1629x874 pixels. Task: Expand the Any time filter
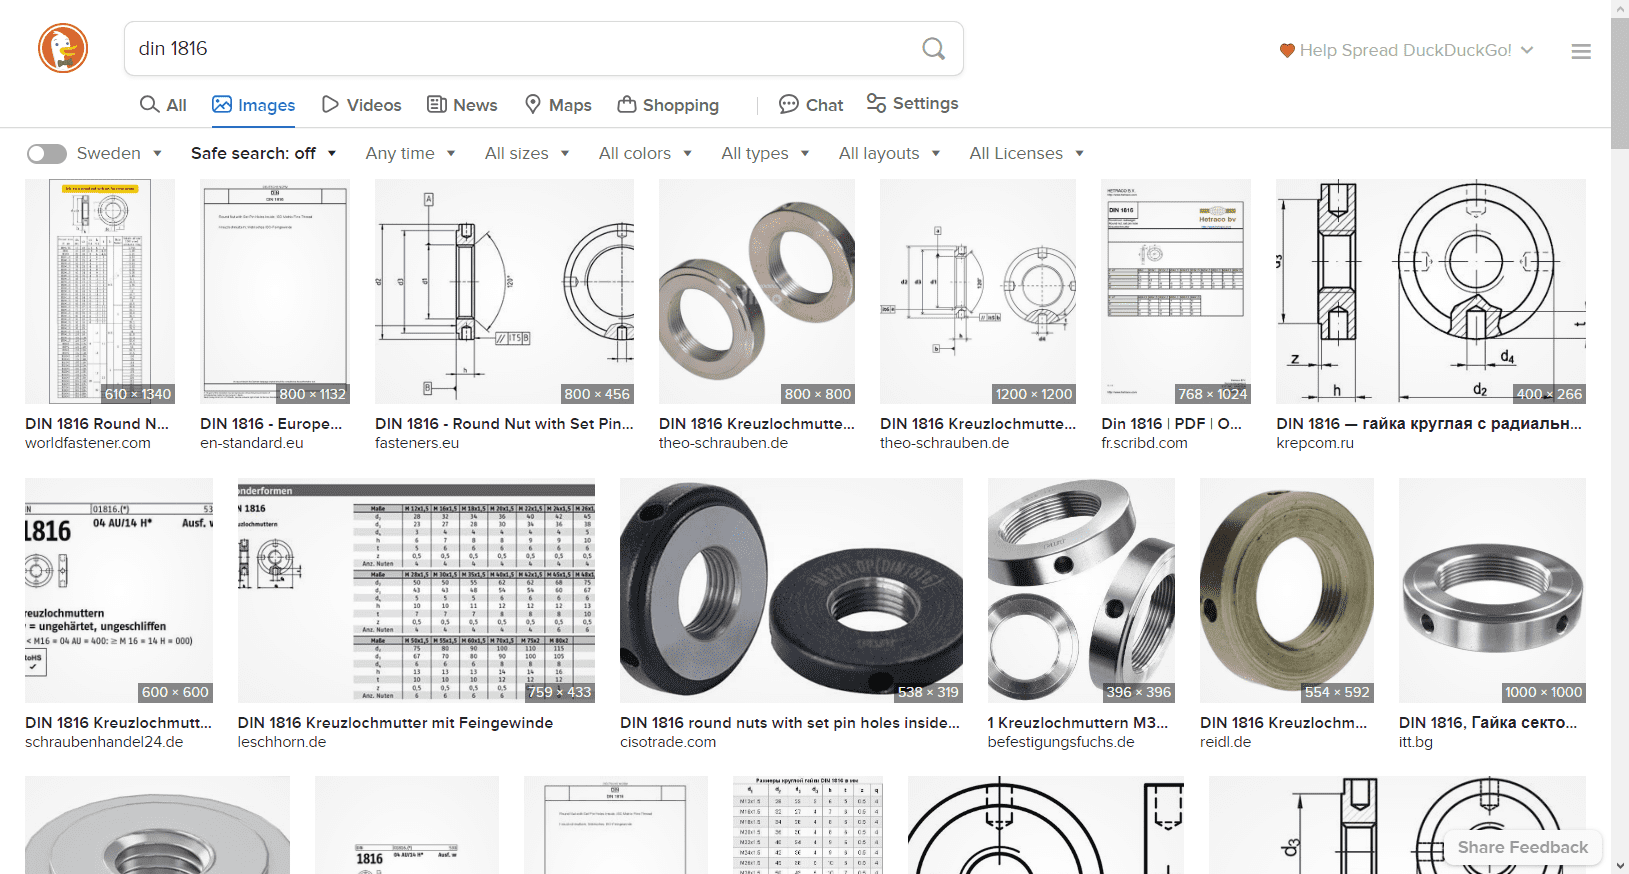pos(410,153)
